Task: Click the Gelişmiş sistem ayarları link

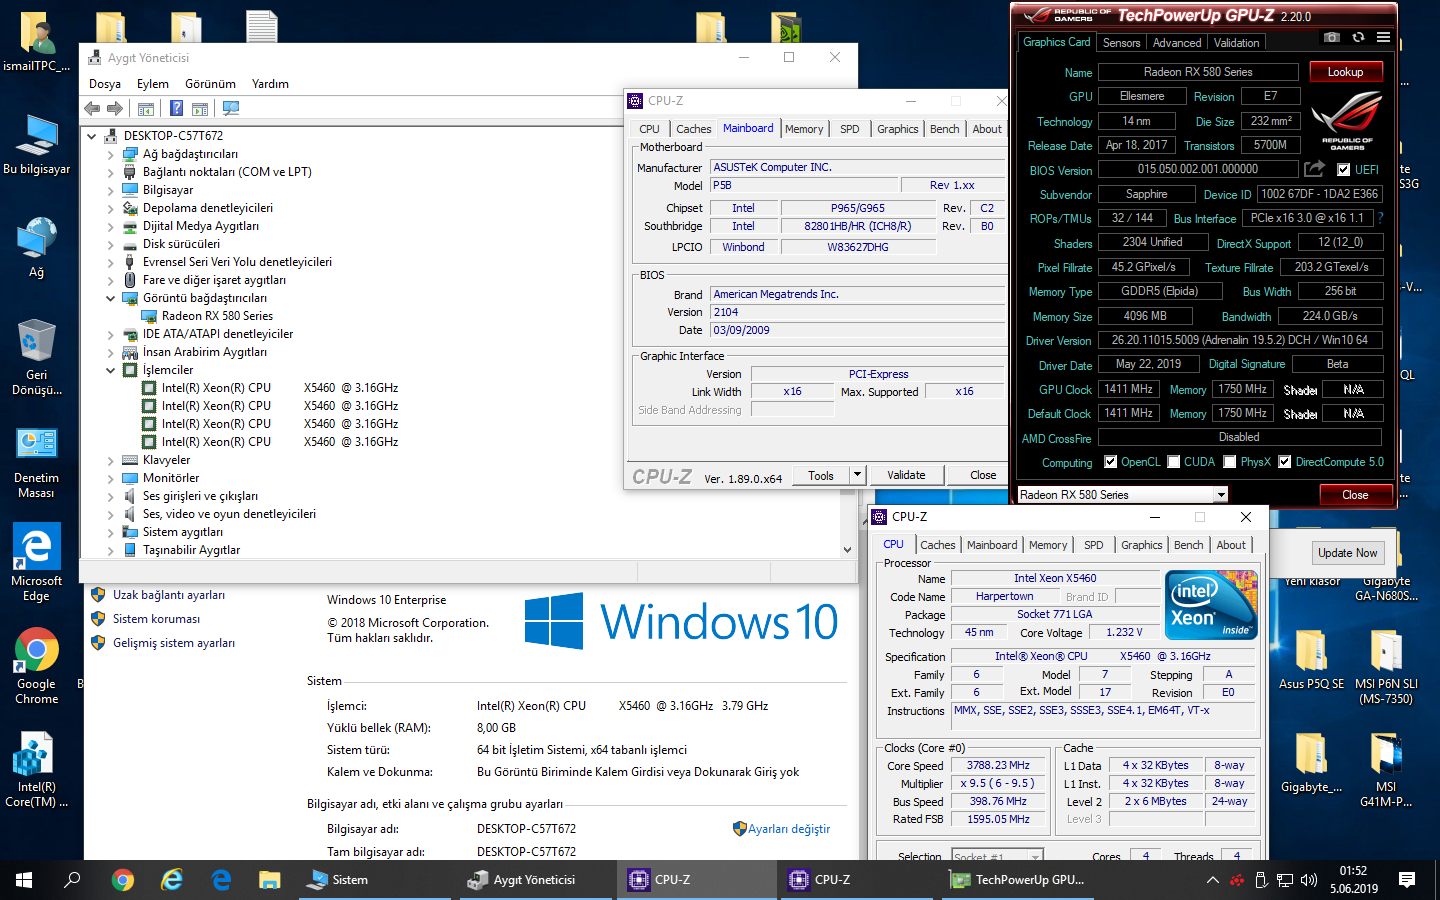Action: pos(174,643)
